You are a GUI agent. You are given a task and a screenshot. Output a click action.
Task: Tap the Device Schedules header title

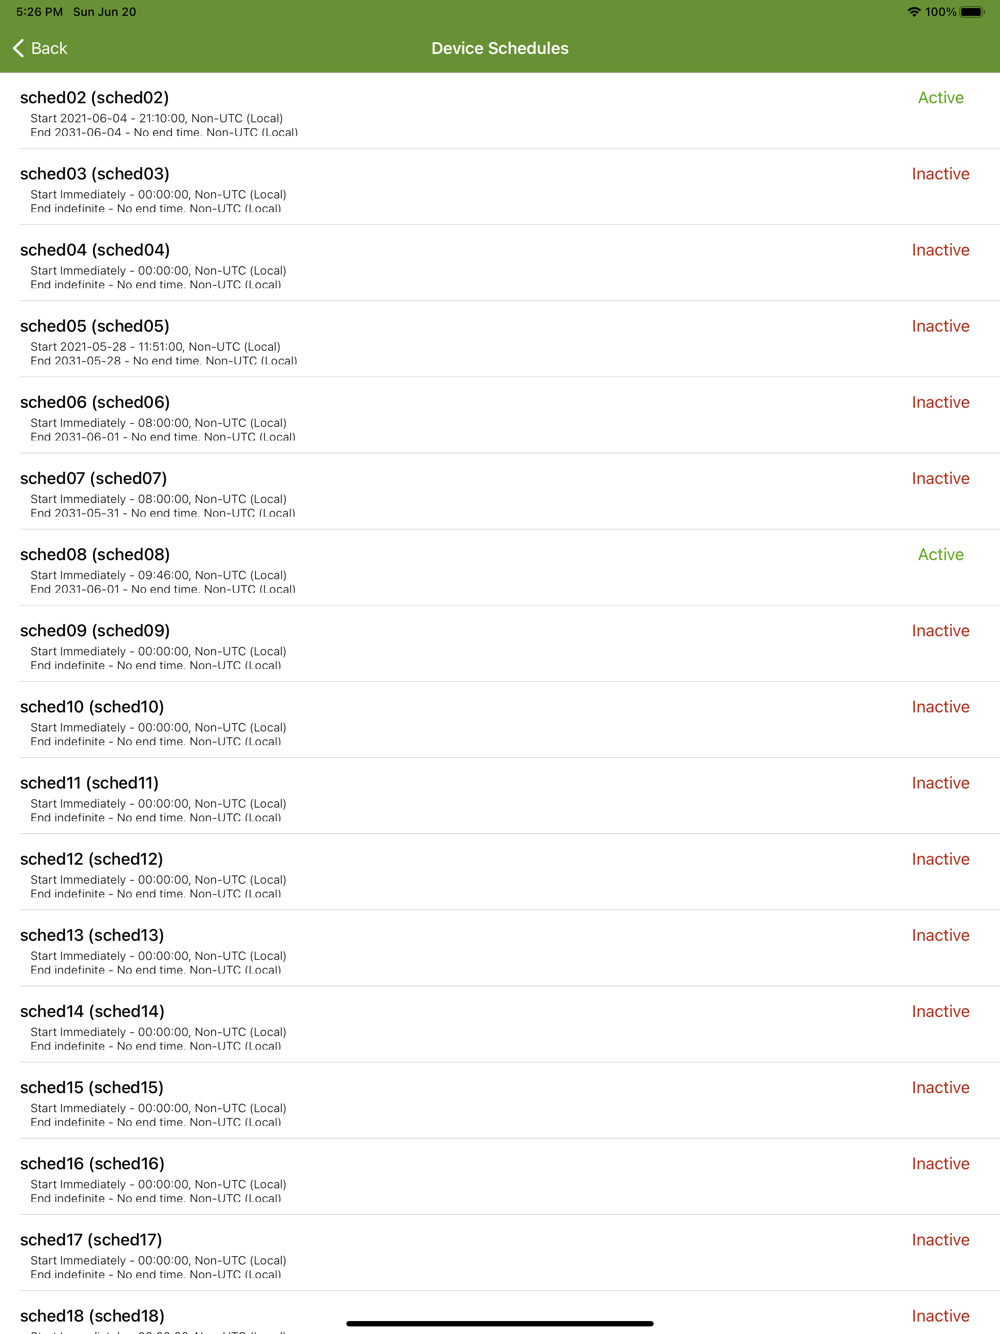tap(500, 48)
